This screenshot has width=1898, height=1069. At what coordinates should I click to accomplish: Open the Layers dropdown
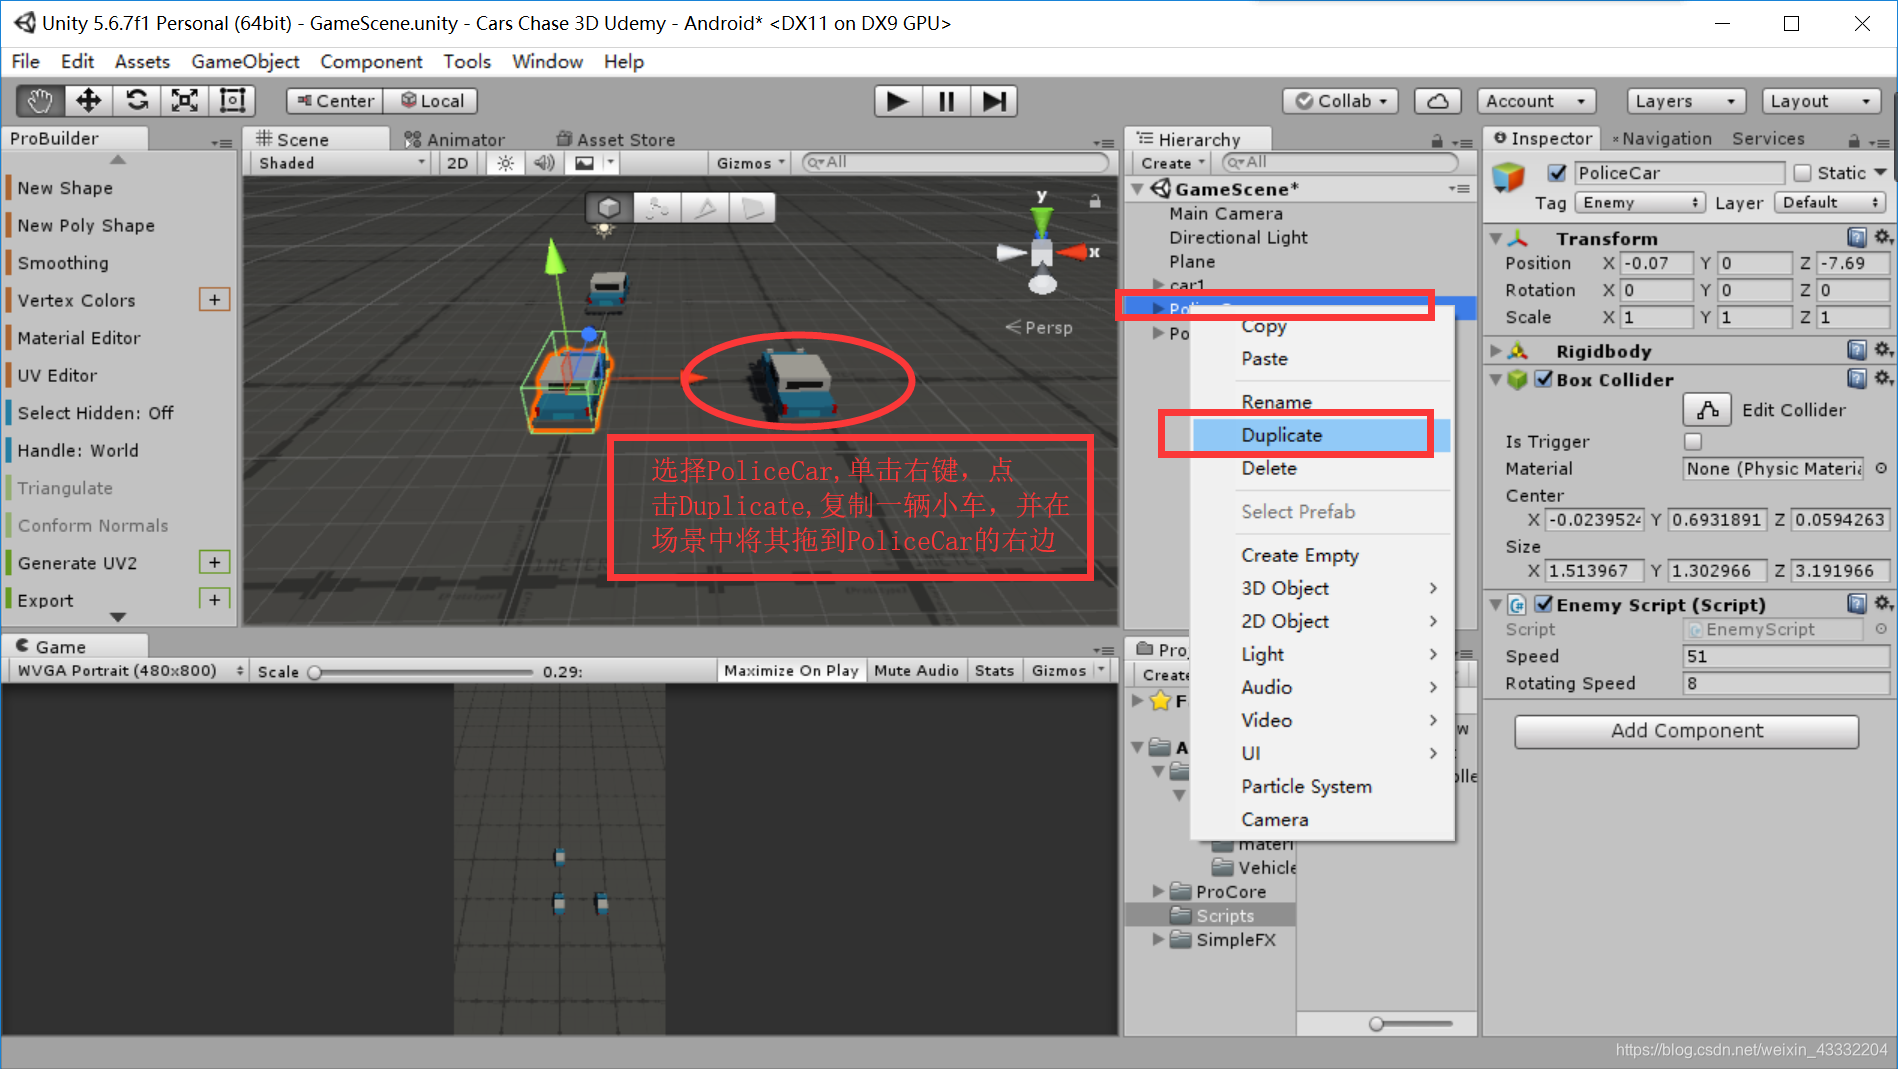coord(1686,101)
